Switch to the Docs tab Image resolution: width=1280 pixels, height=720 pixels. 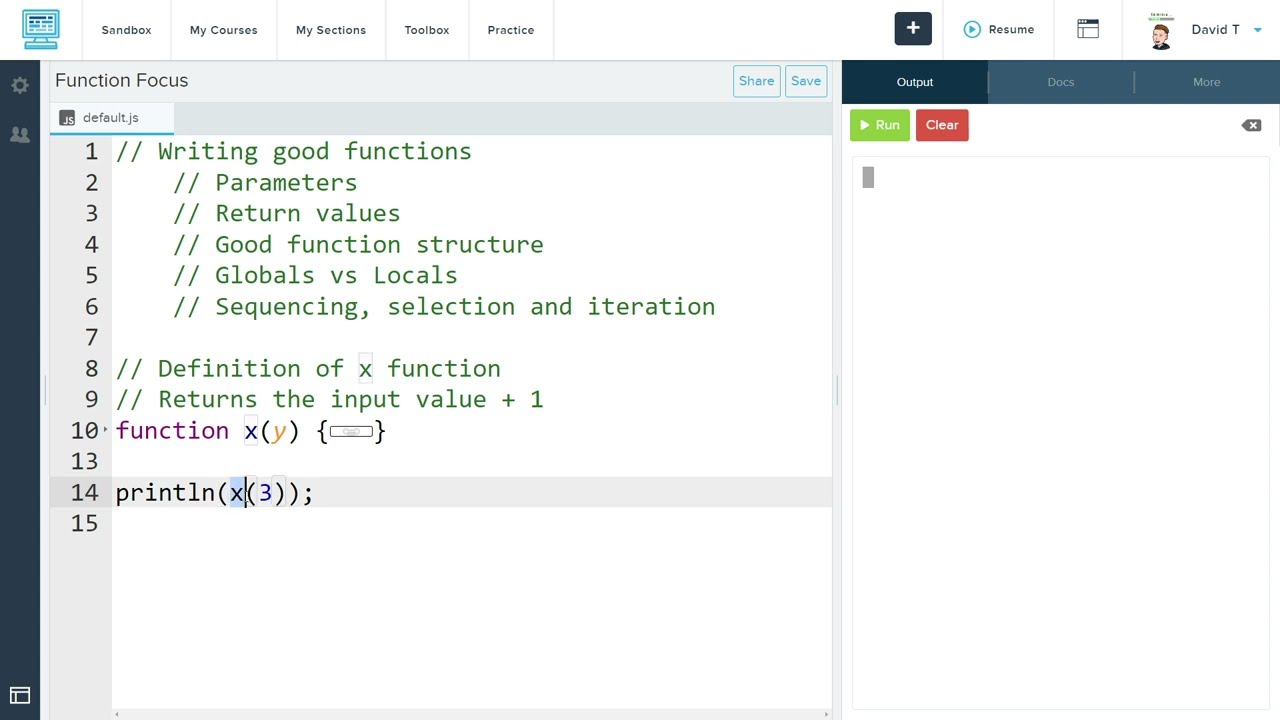point(1061,82)
